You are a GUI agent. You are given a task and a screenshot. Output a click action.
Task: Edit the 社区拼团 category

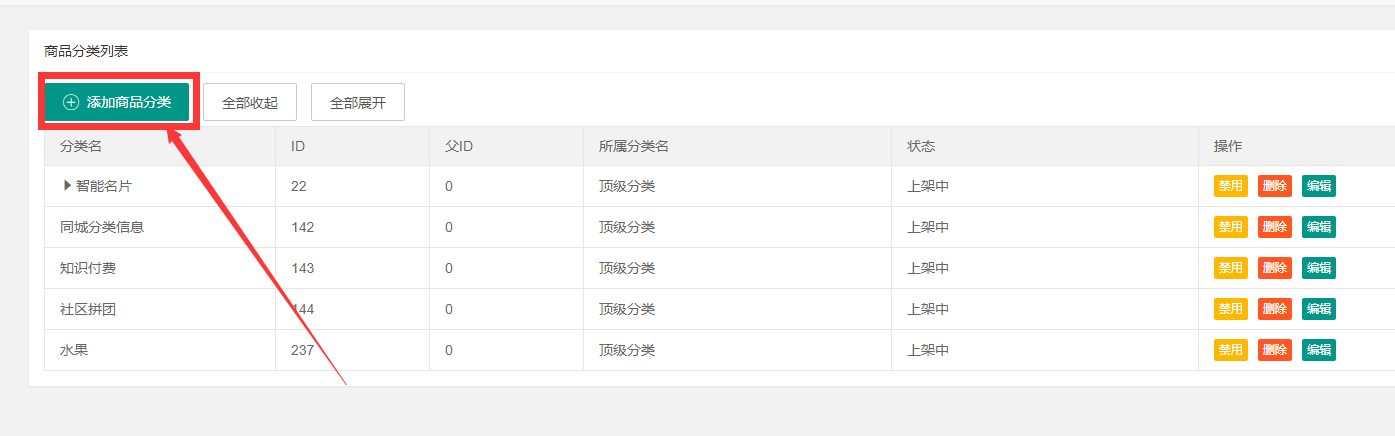click(1318, 309)
